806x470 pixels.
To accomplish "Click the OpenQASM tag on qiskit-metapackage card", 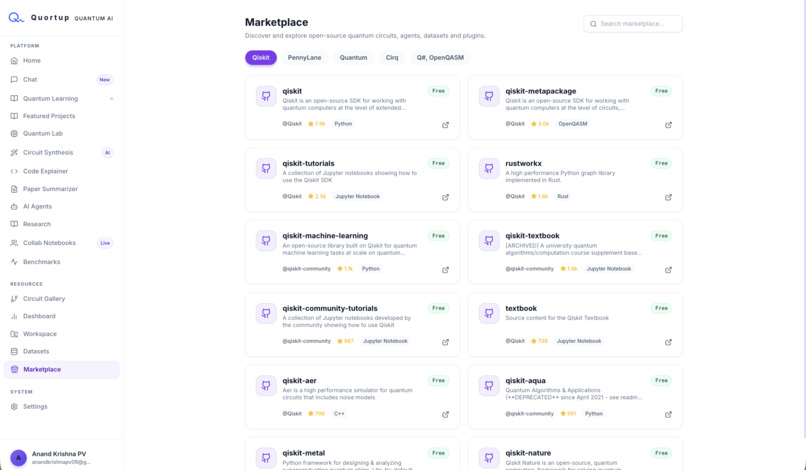I will [x=573, y=124].
